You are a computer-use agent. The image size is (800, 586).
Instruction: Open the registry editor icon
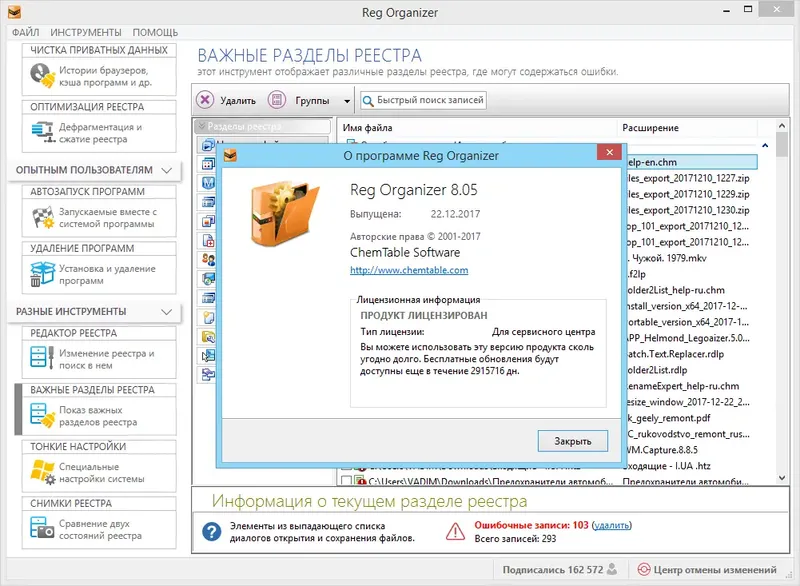(x=42, y=358)
